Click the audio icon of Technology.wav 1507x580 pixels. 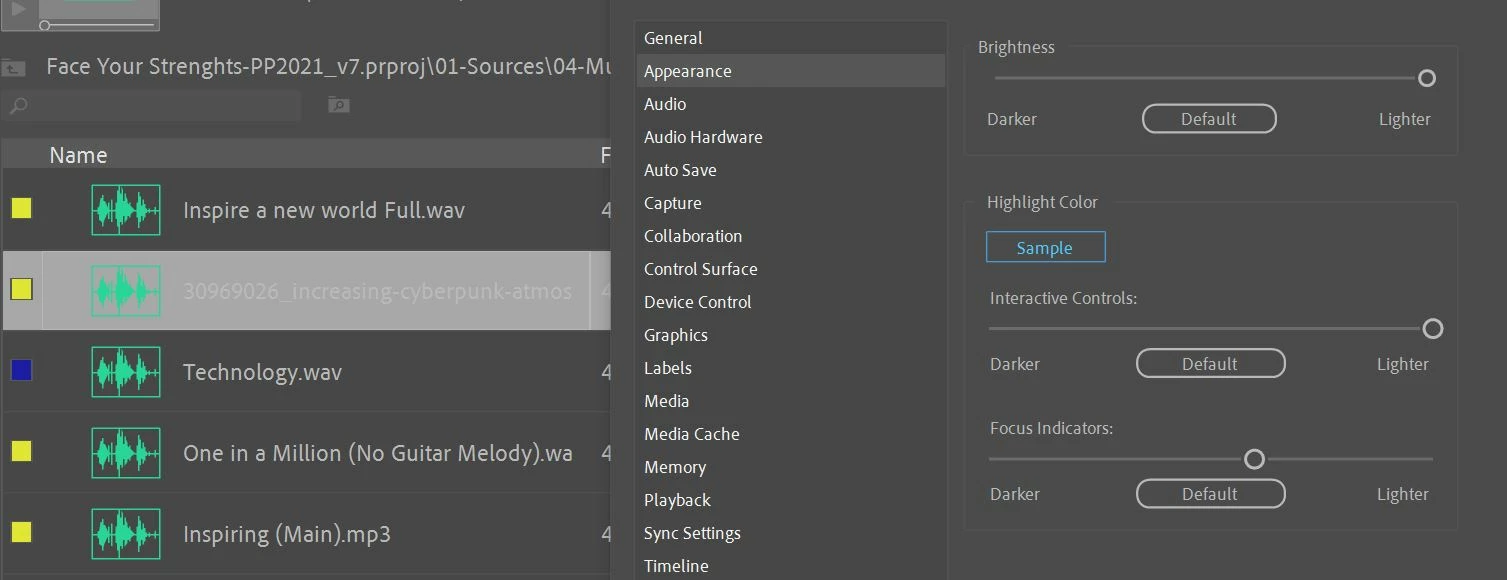126,372
